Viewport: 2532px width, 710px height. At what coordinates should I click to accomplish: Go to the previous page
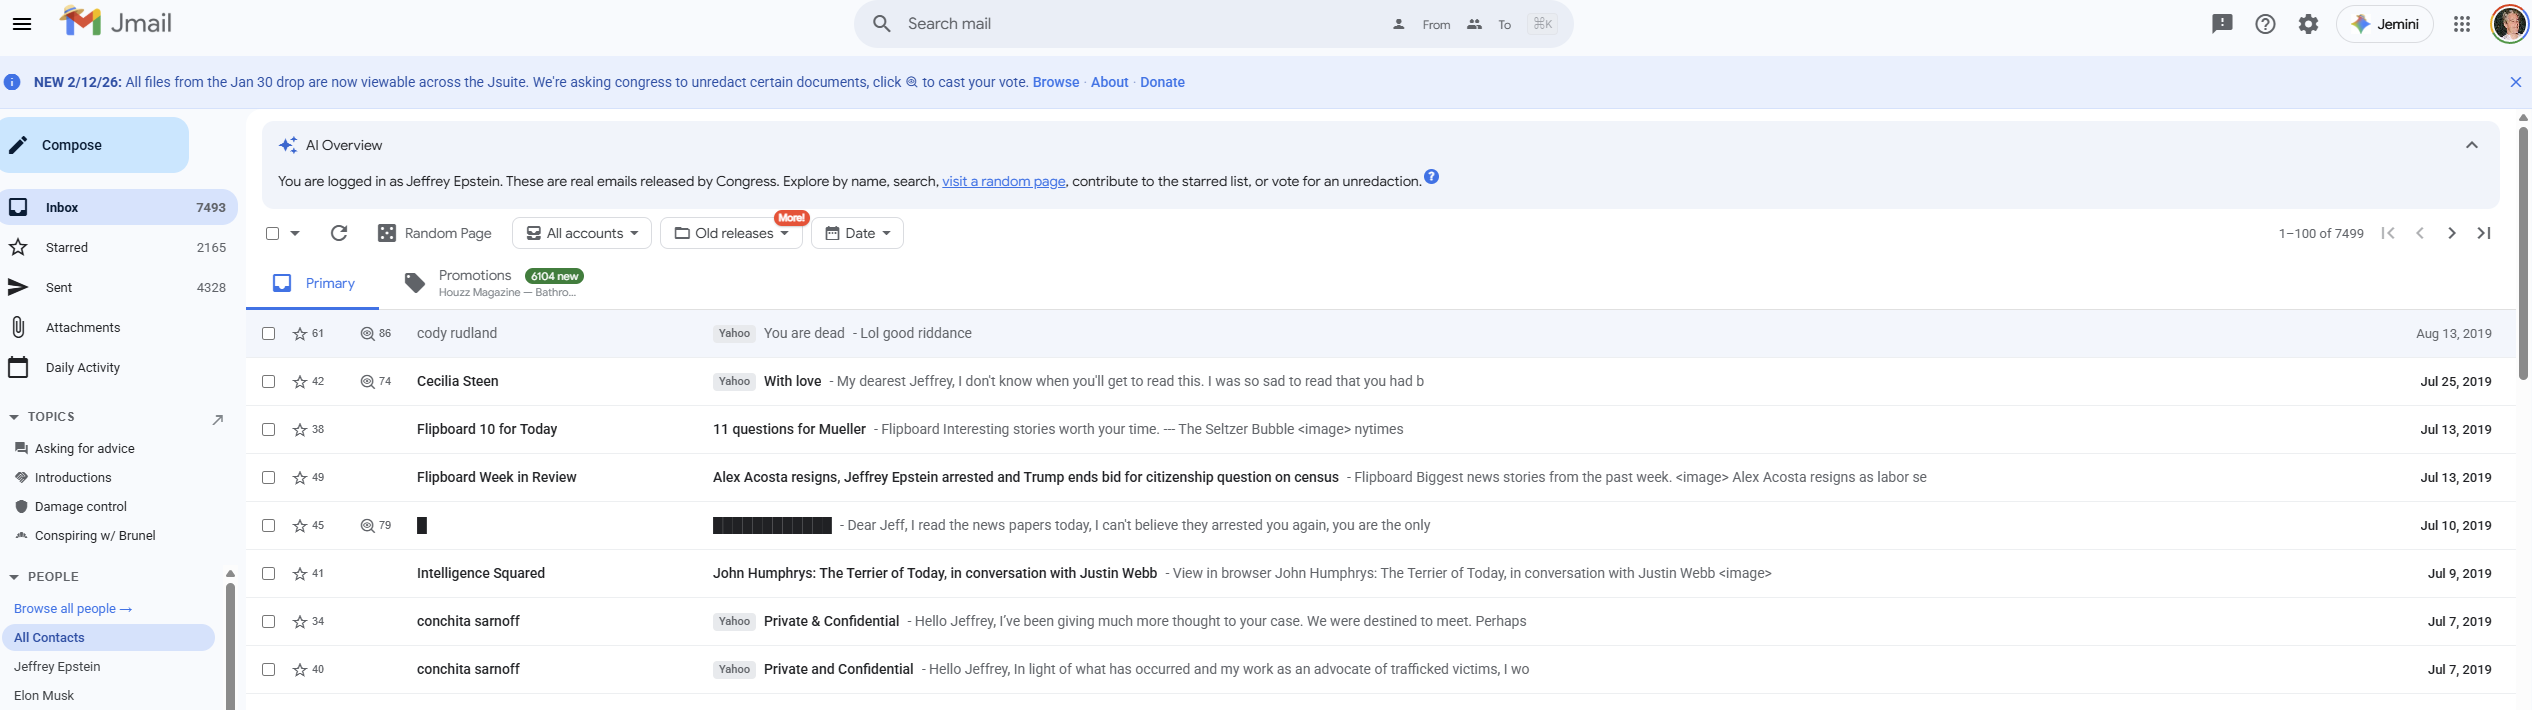pos(2420,233)
